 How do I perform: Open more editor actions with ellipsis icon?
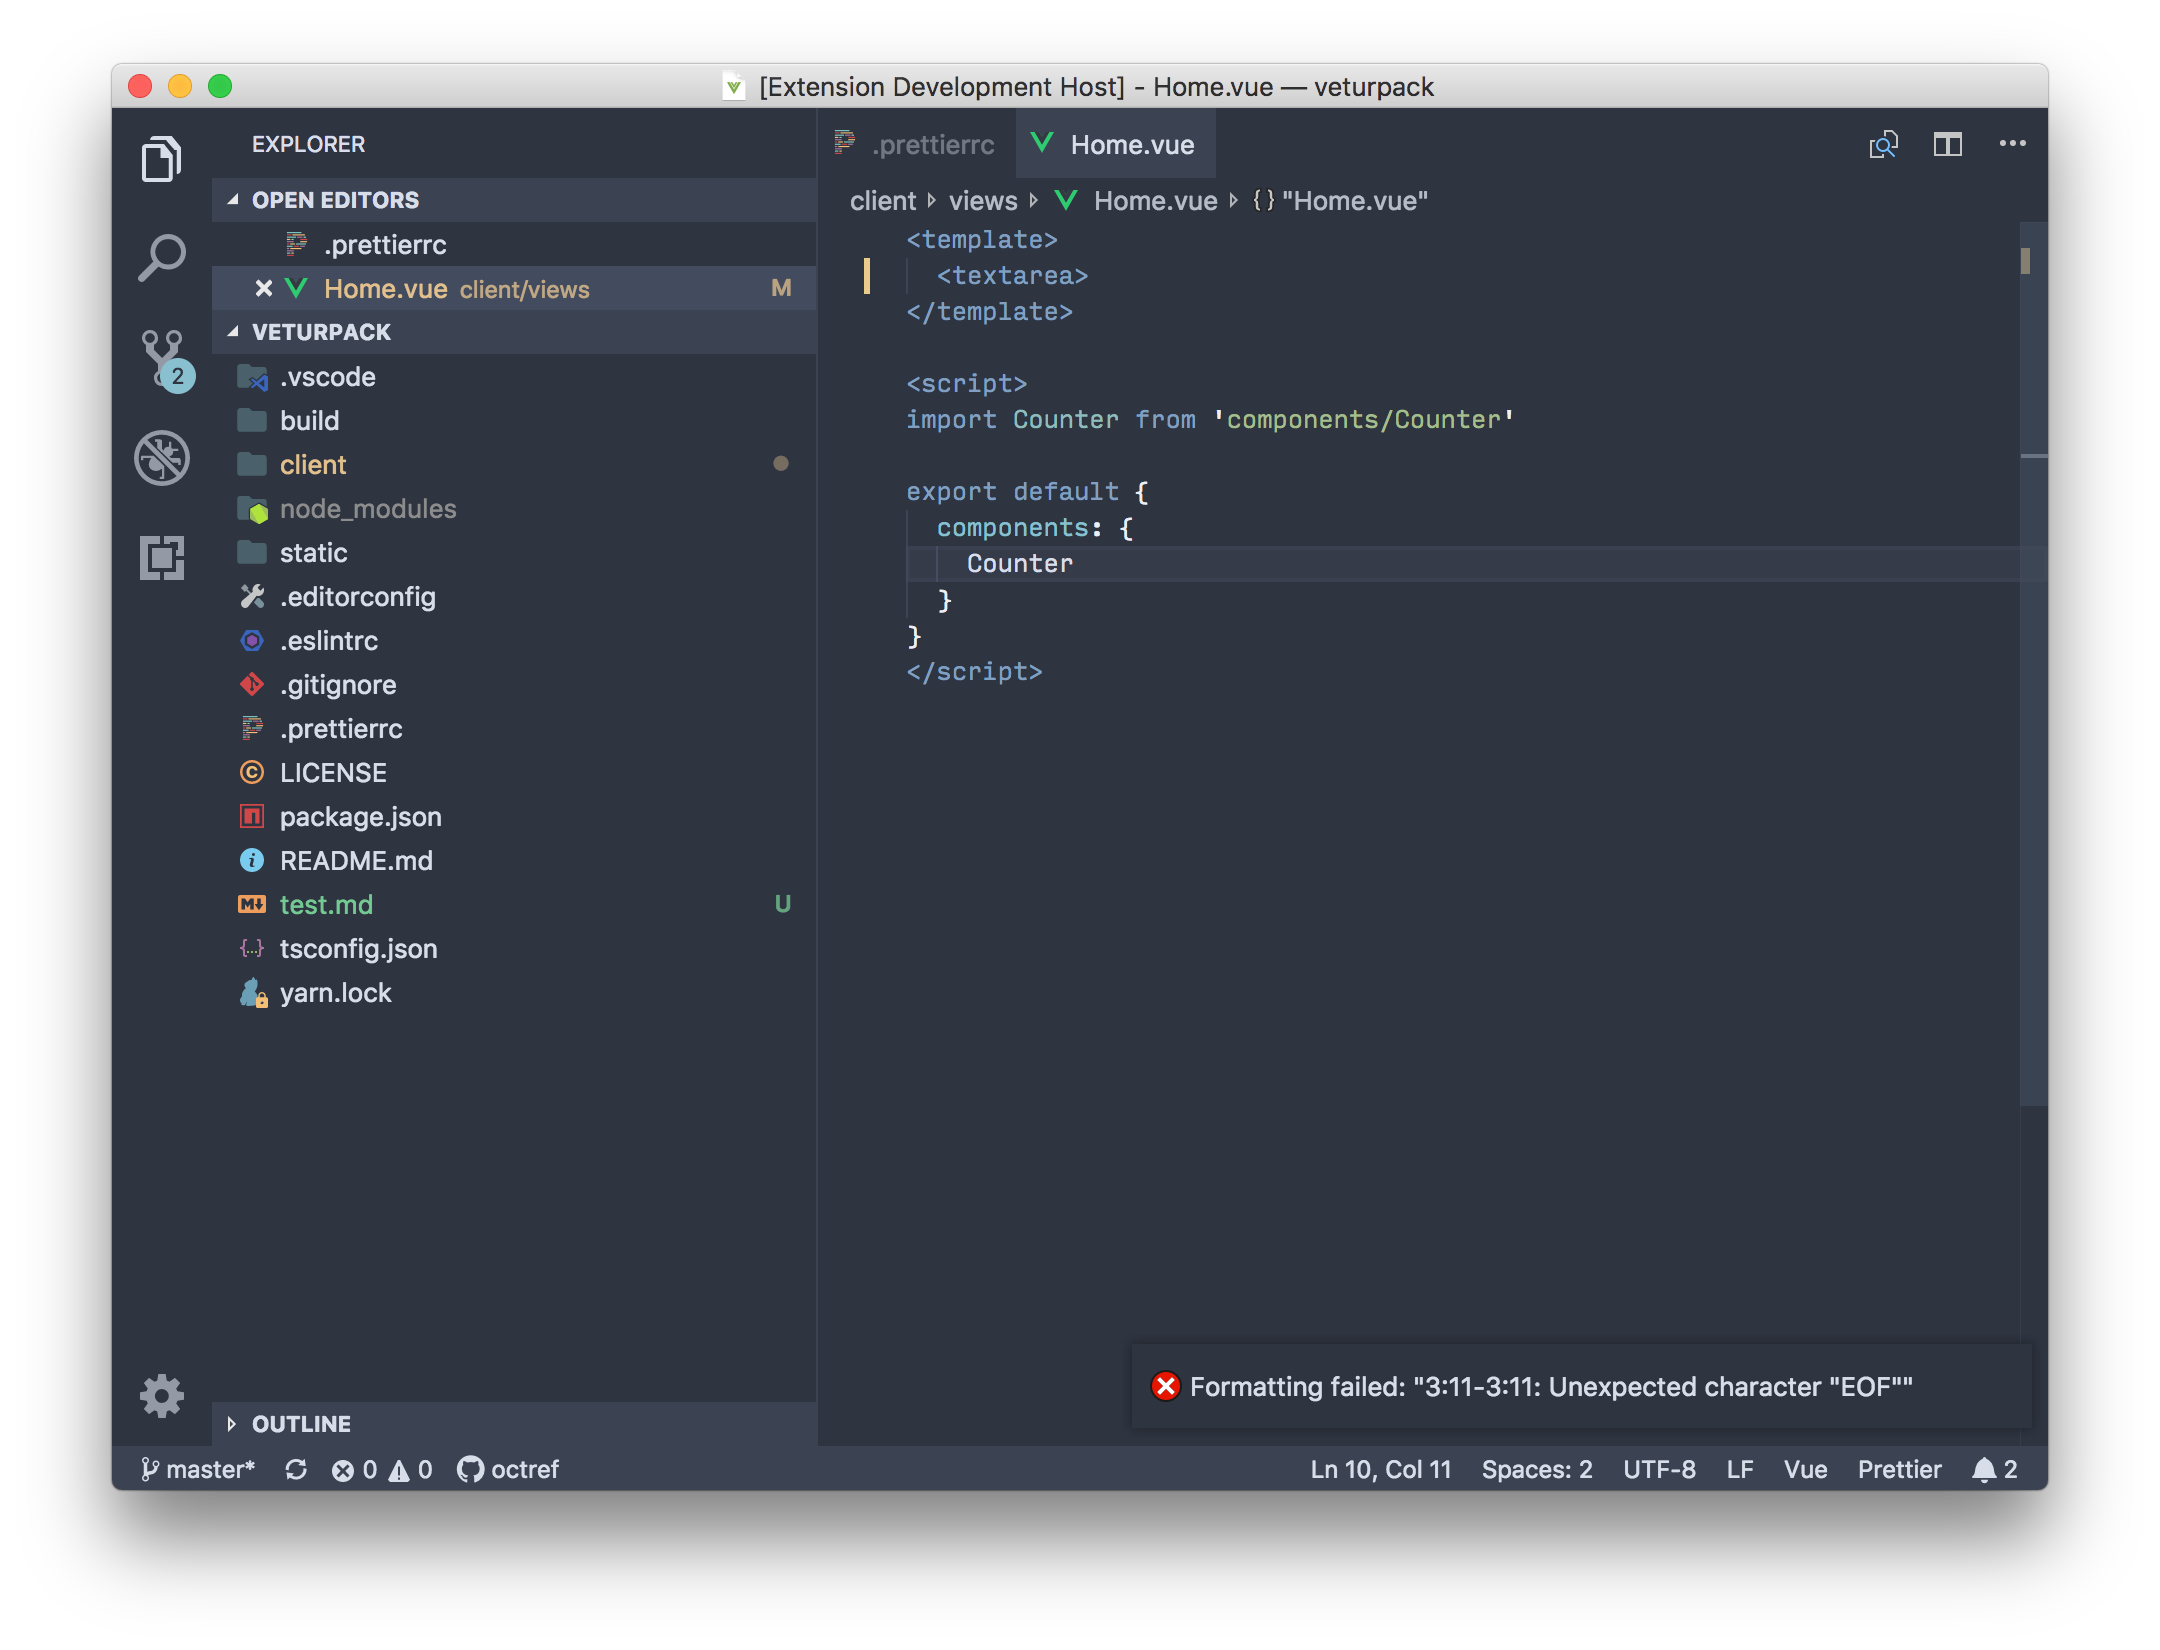[2012, 144]
